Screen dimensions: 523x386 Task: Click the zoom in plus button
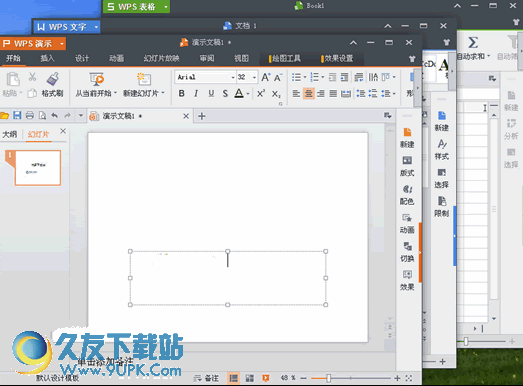point(397,378)
